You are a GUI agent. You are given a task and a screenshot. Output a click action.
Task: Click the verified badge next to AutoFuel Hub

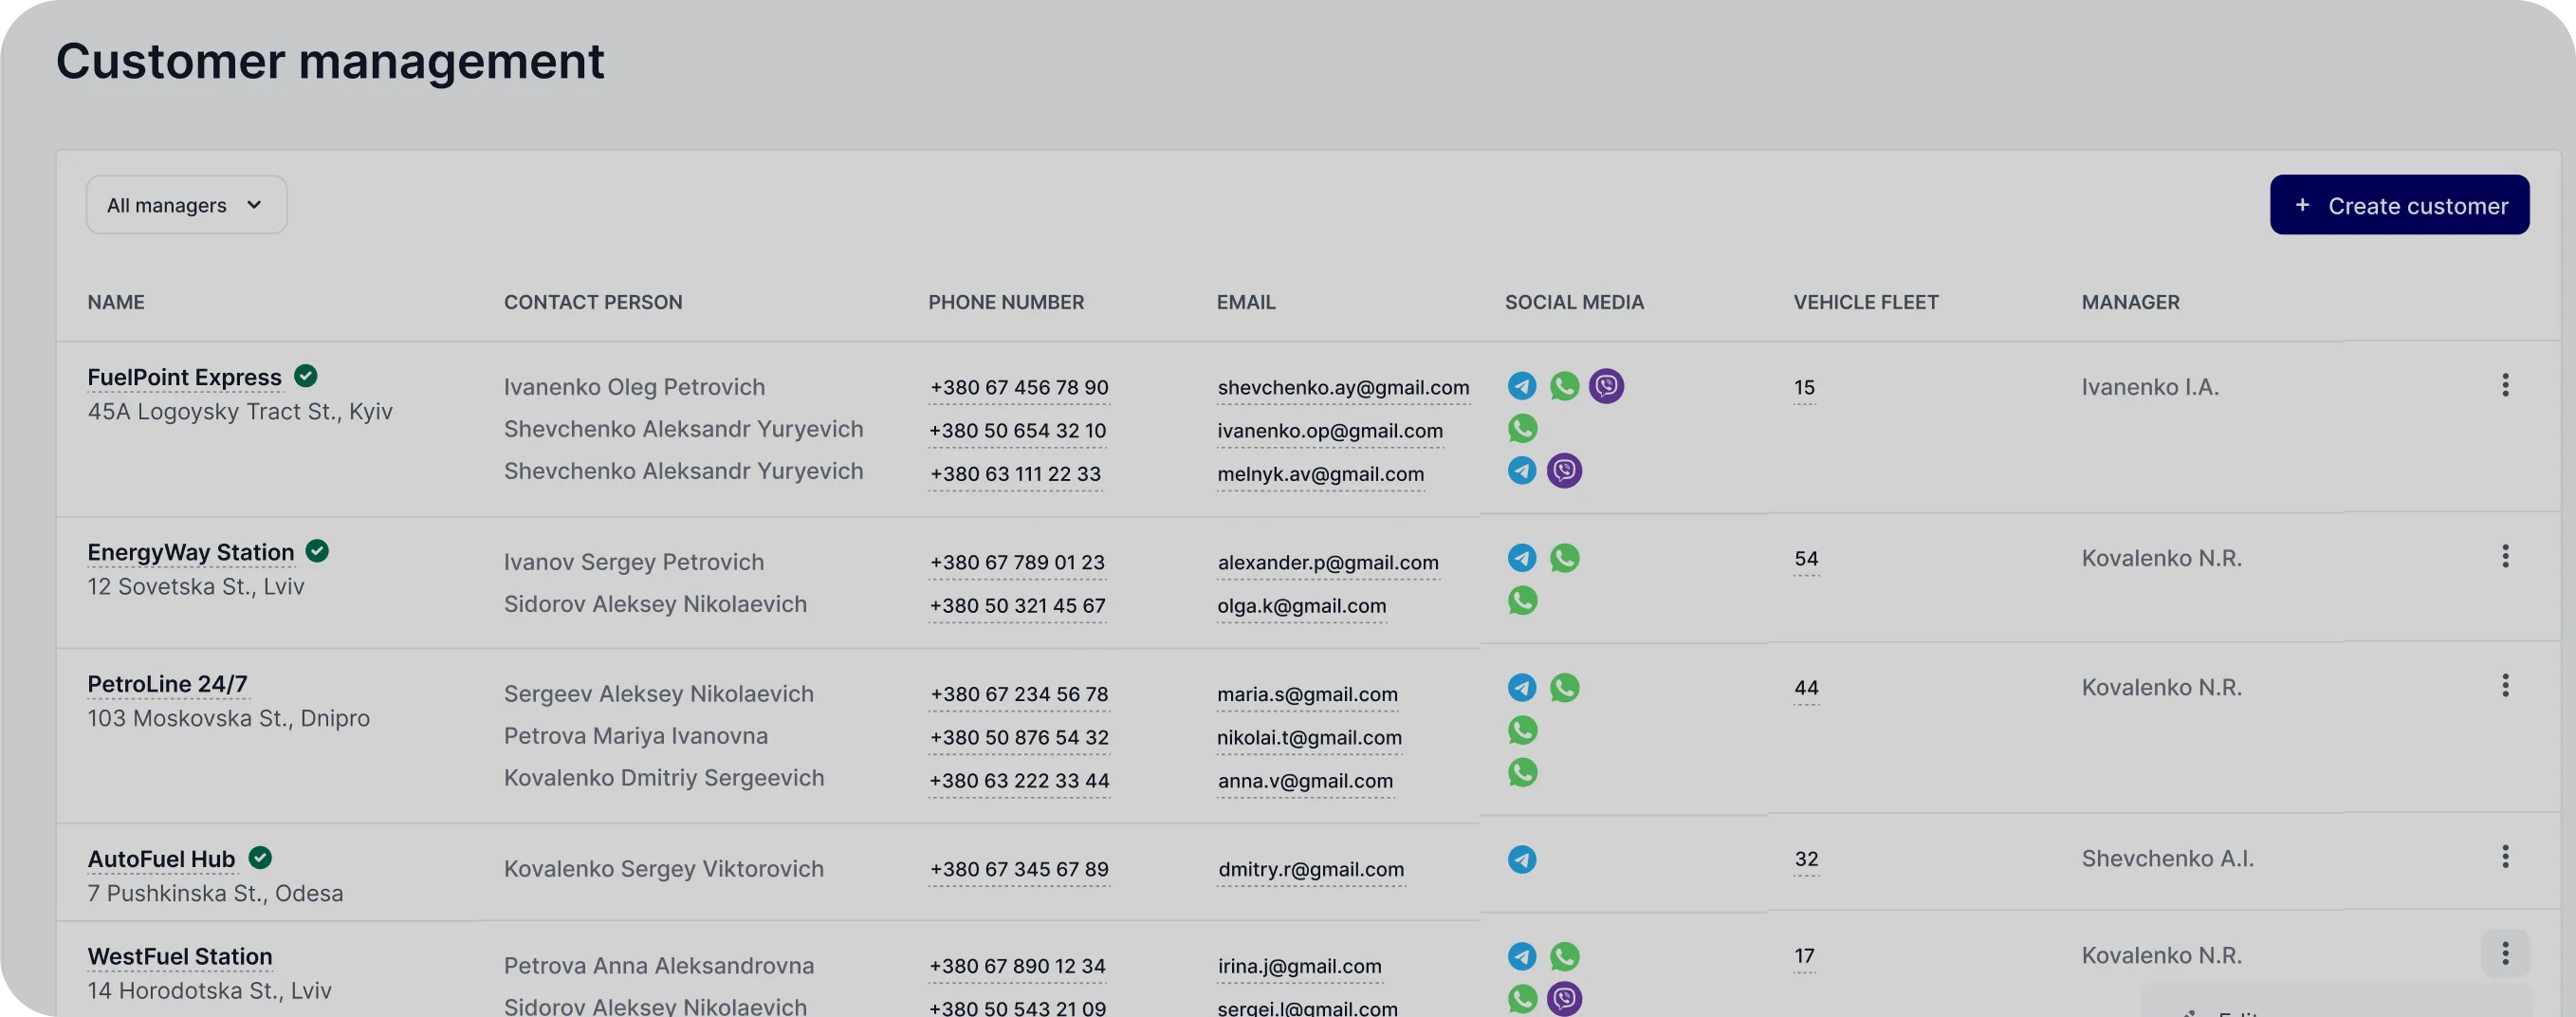coord(260,858)
